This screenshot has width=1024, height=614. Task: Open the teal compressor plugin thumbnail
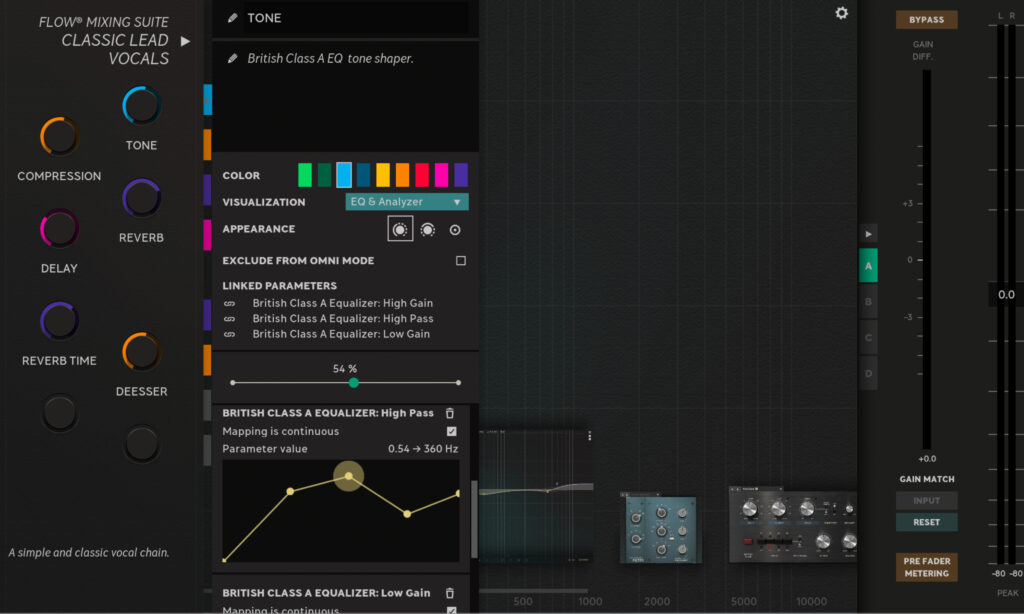[660, 528]
